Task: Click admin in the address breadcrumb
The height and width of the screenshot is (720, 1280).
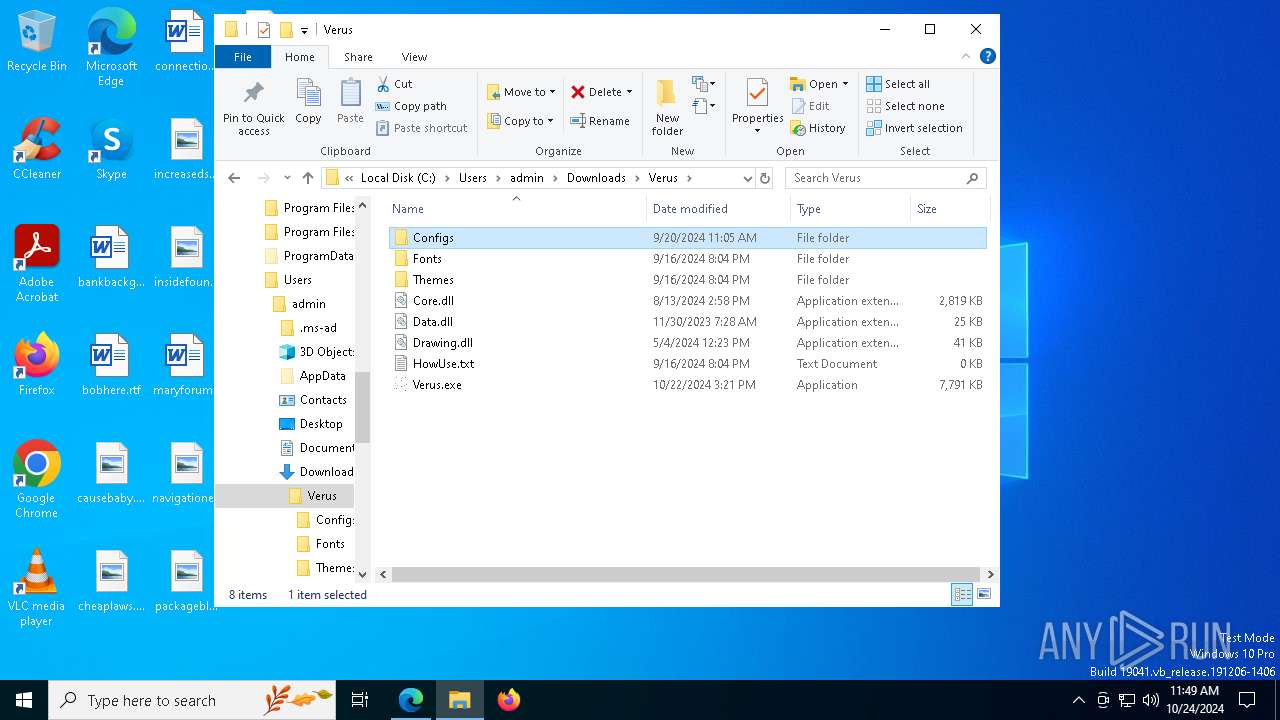Action: coord(527,178)
